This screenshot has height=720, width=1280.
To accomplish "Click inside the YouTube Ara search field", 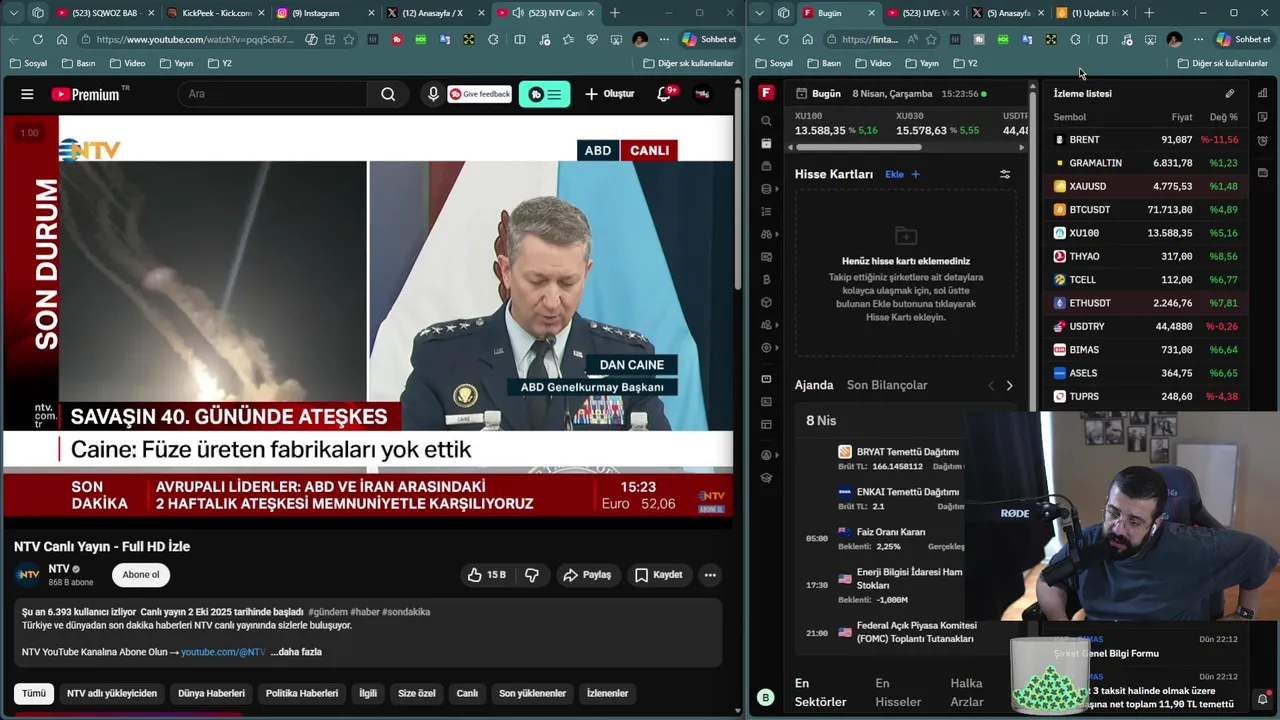I will click(274, 94).
